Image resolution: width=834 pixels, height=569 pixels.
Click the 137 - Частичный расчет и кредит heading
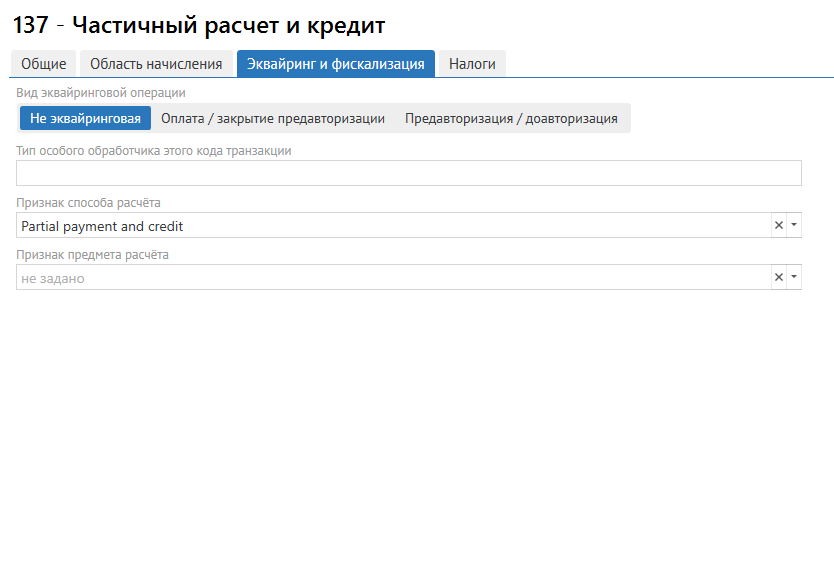pyautogui.click(x=198, y=25)
